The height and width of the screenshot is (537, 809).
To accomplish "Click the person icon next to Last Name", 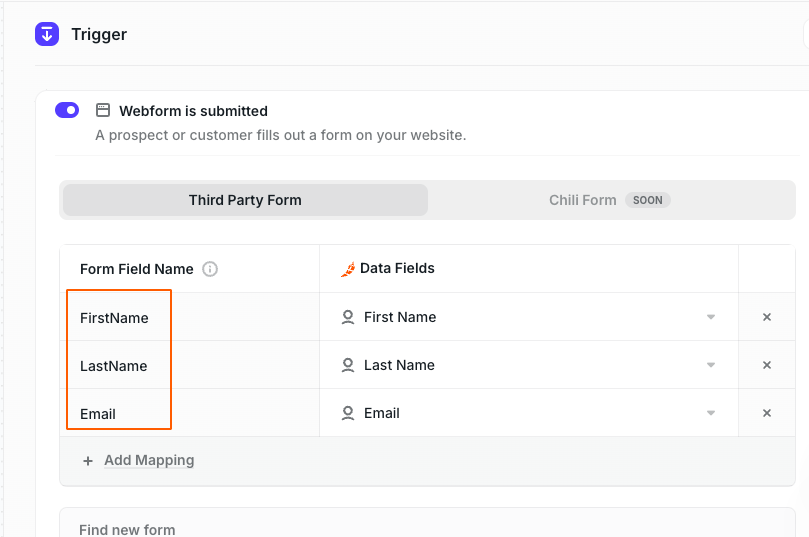I will coord(348,365).
